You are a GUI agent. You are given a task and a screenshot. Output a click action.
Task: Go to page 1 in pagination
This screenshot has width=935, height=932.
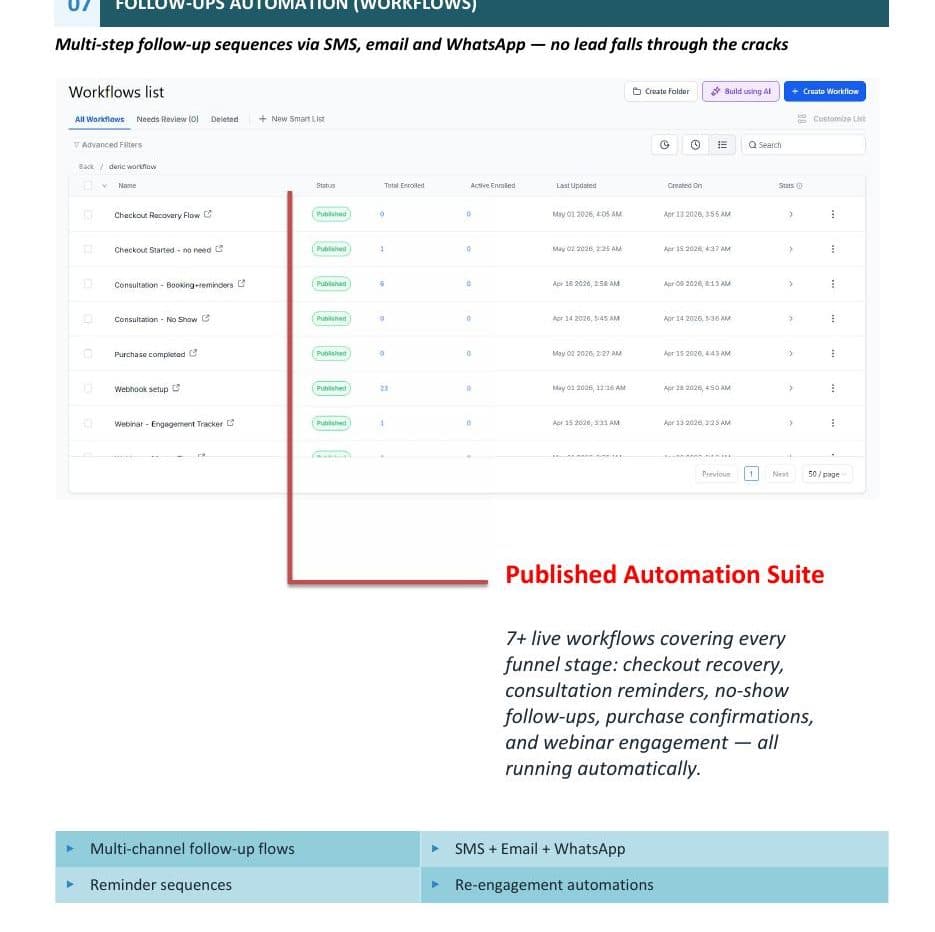coord(751,474)
